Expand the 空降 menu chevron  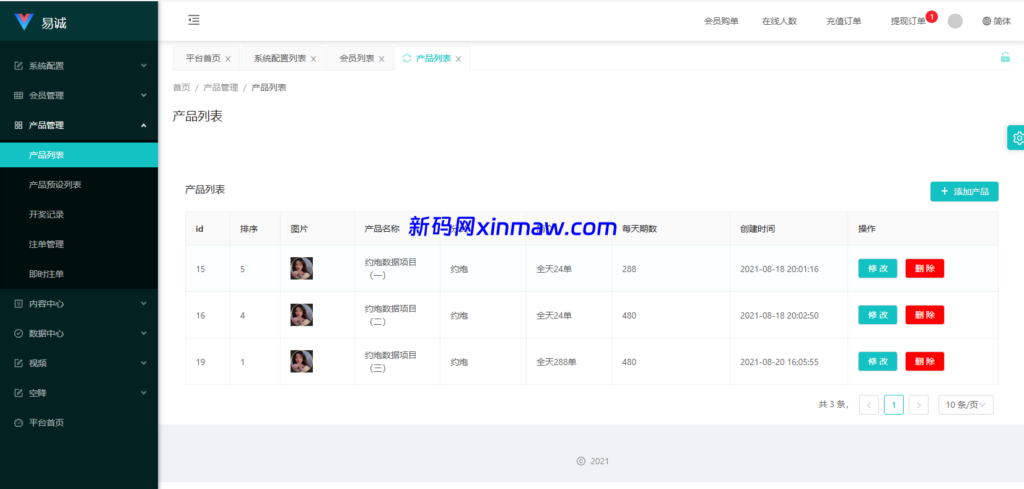[x=144, y=393]
